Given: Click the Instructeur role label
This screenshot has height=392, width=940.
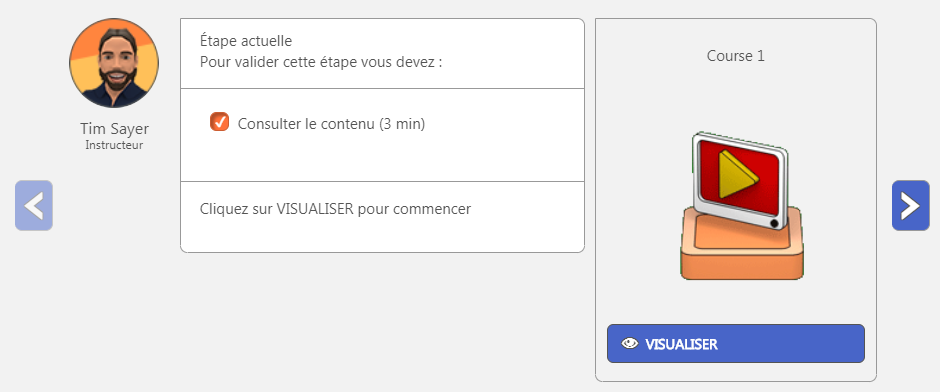Looking at the screenshot, I should pos(115,145).
